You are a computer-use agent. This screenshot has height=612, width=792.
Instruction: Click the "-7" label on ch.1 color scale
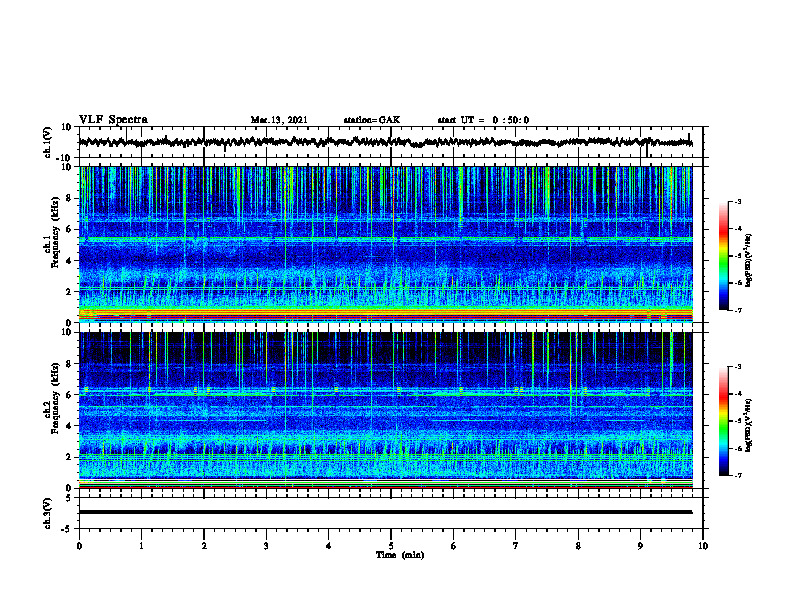738,310
